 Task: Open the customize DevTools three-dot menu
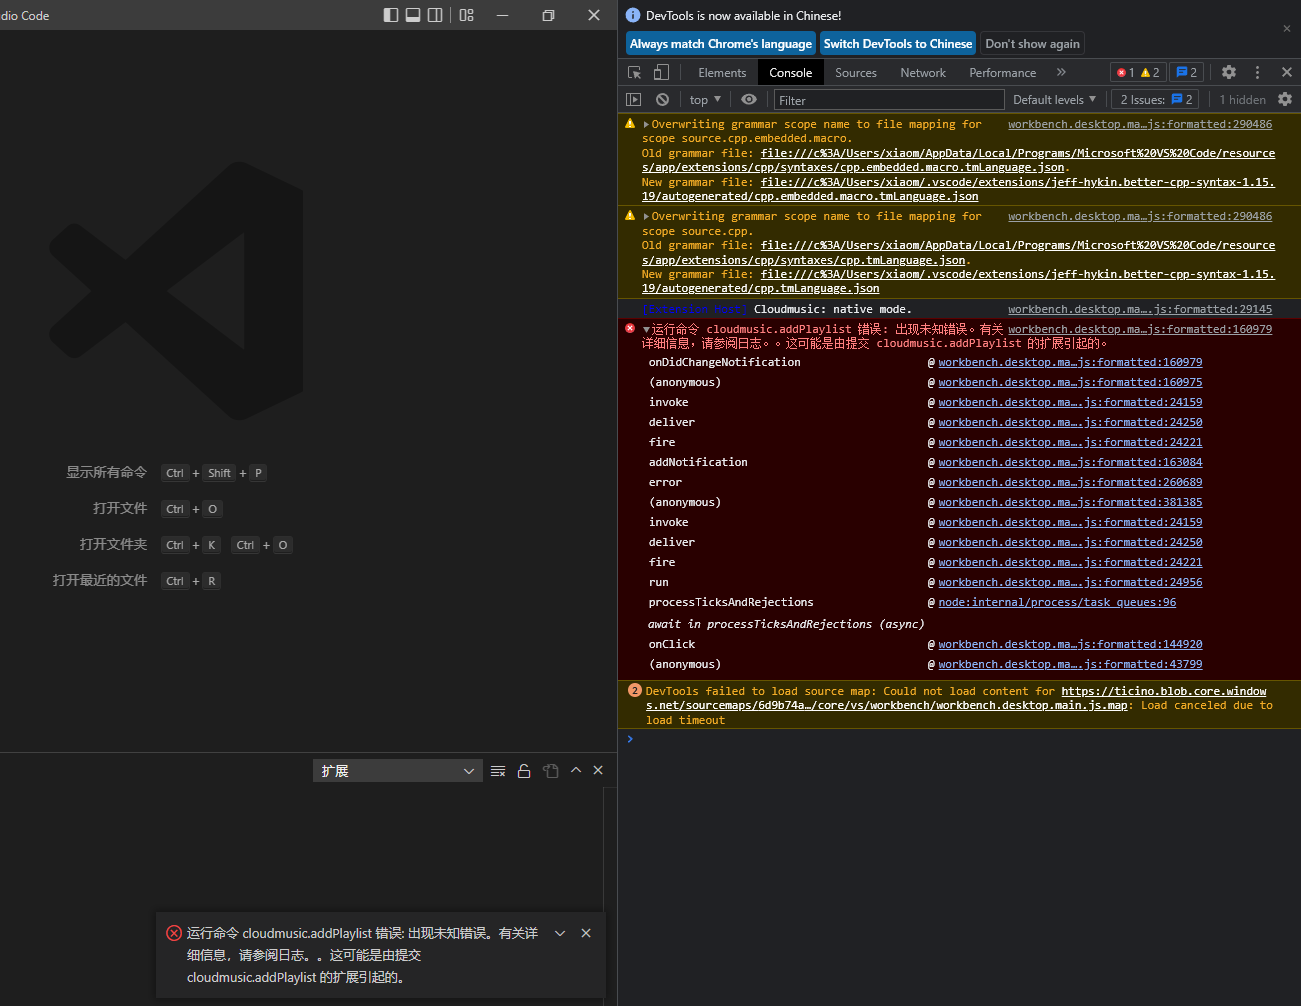coord(1256,72)
